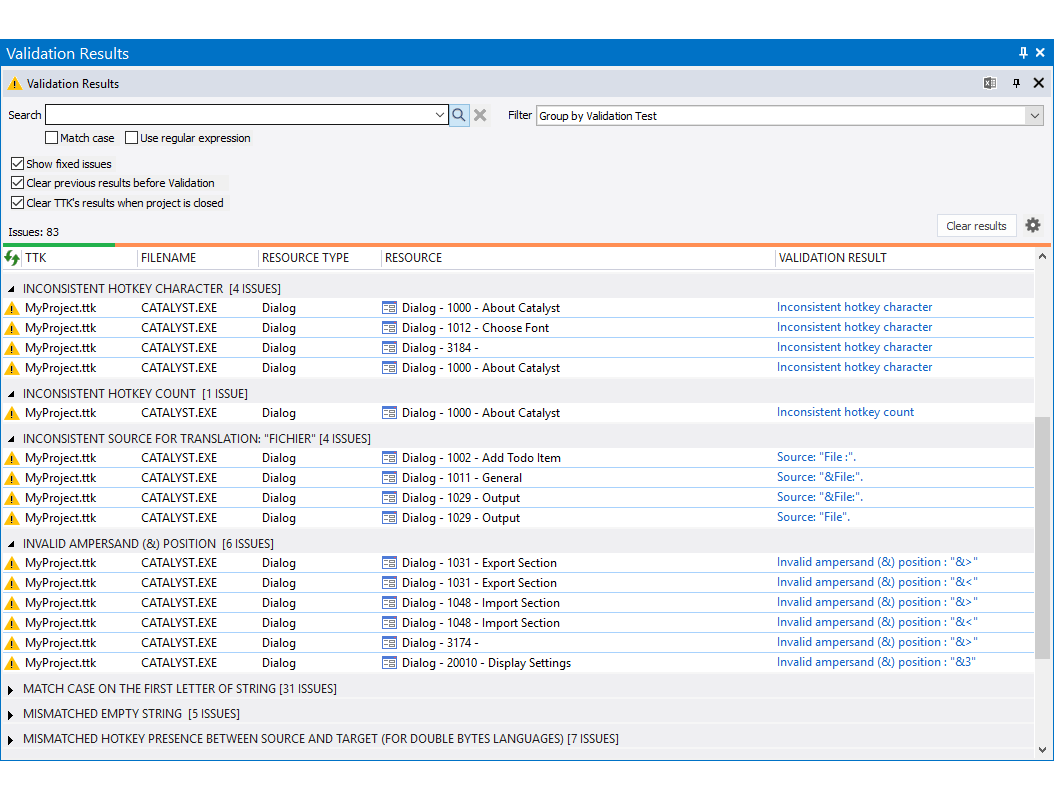
Task: Enable the Match case checkbox
Action: click(52, 138)
